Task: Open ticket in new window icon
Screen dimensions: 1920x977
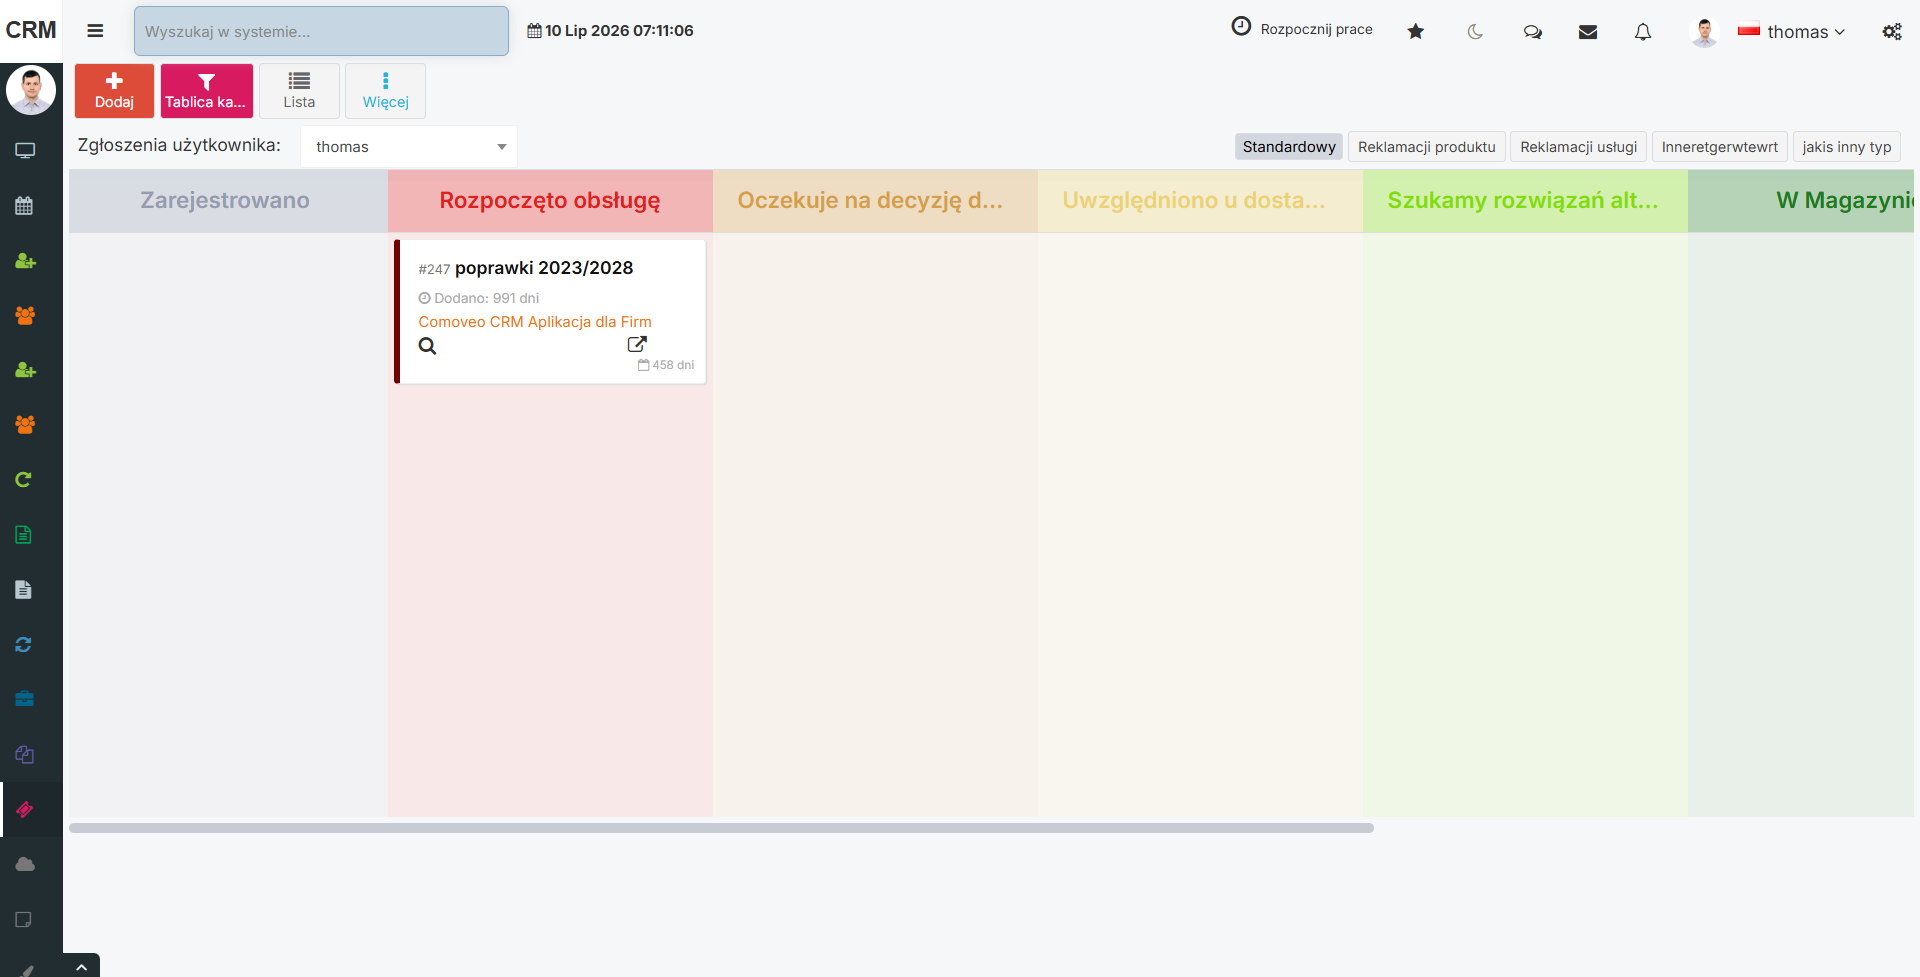Action: (x=637, y=344)
